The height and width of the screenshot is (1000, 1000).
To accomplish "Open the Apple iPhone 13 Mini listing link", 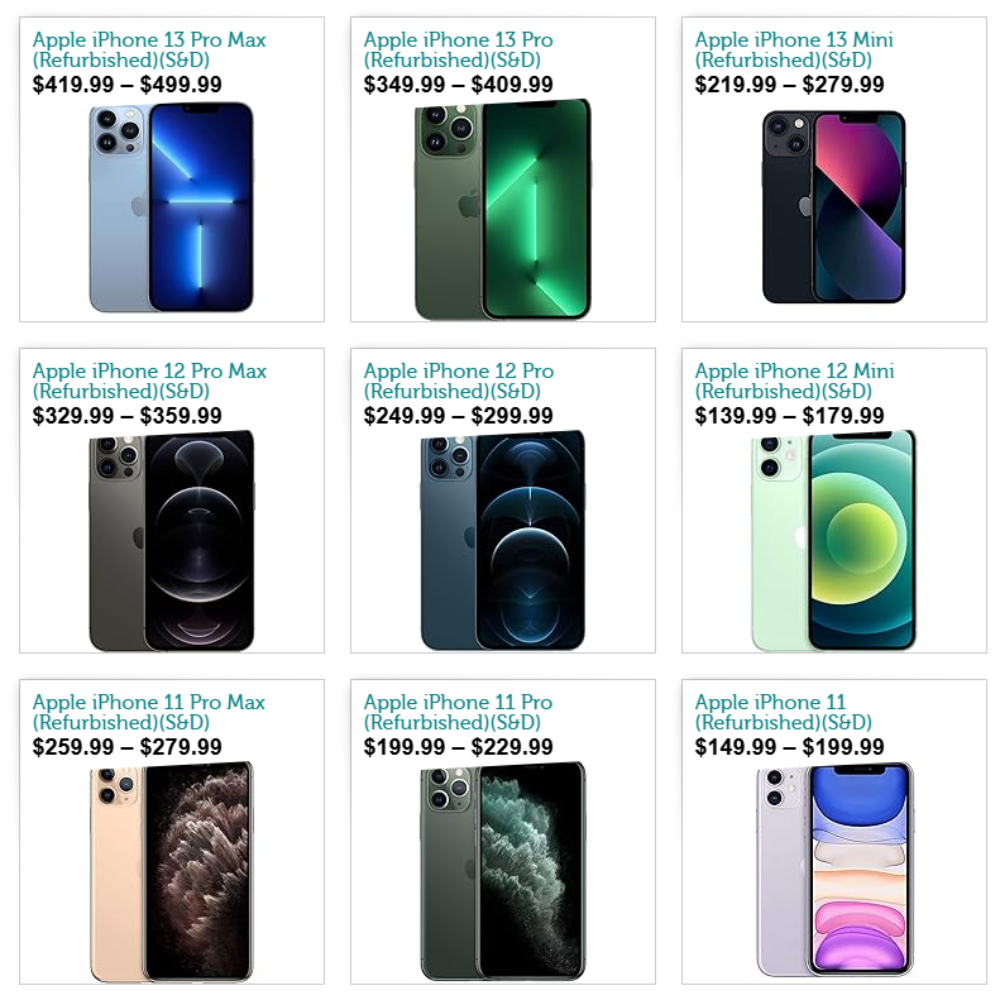I will (x=794, y=50).
